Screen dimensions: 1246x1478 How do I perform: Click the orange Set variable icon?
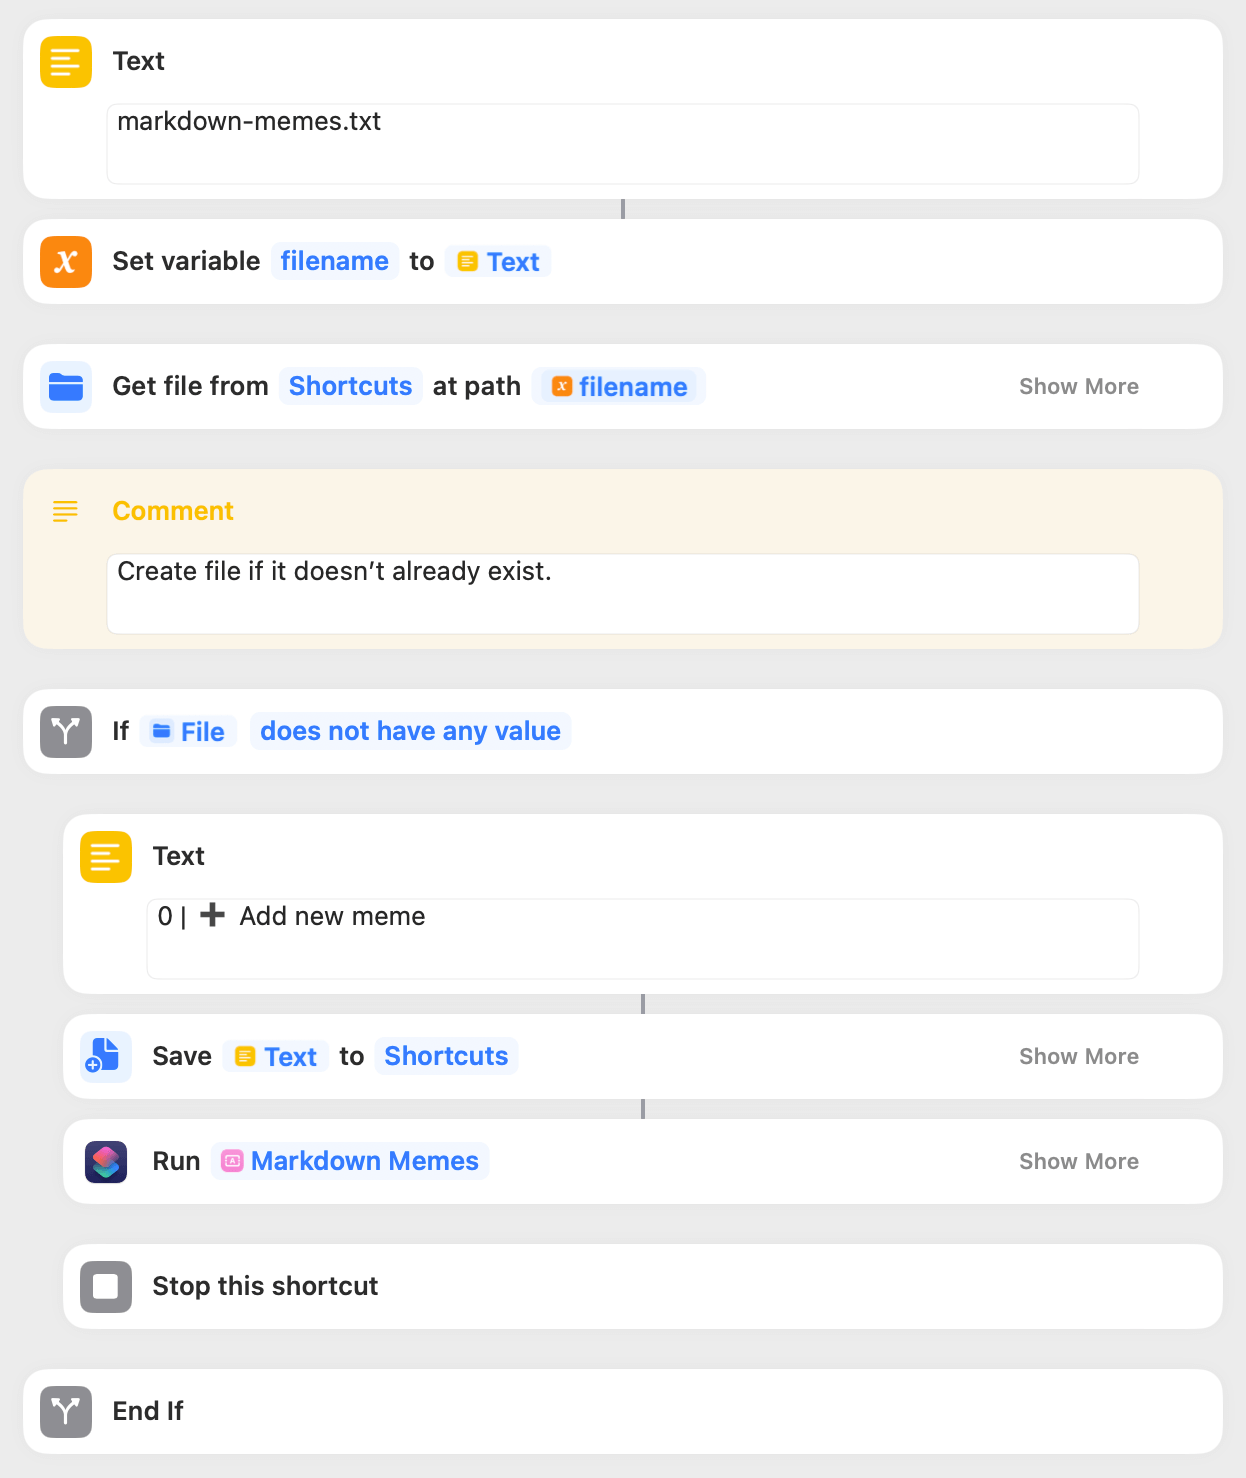tap(66, 262)
